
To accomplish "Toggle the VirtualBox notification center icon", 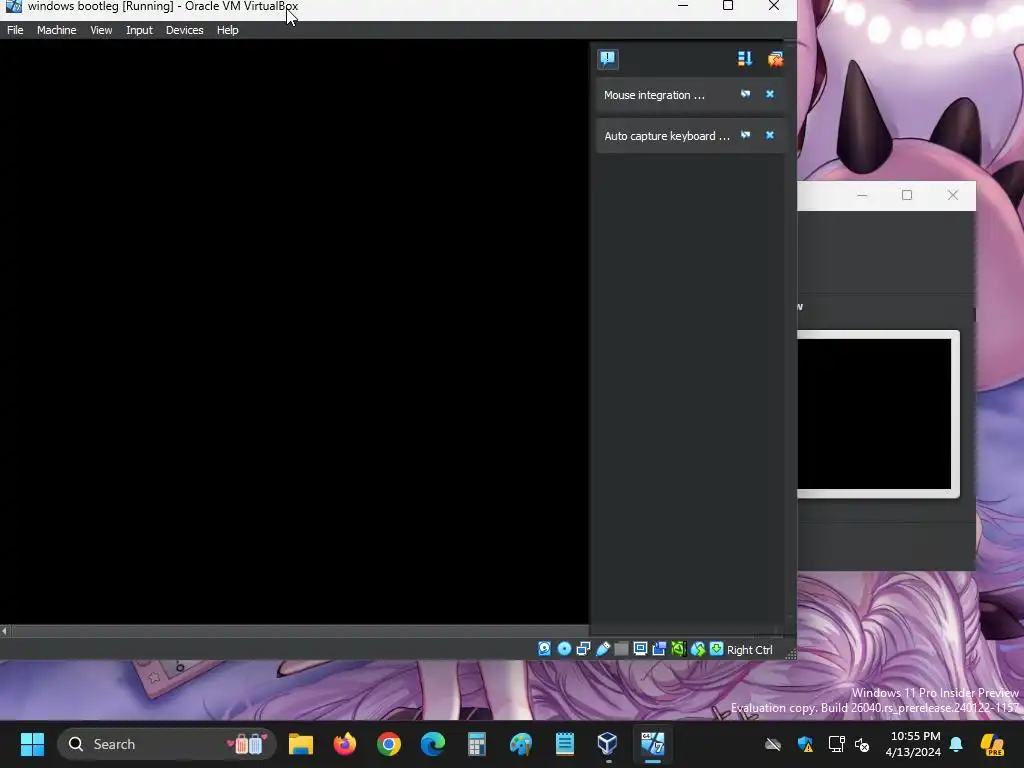I will pyautogui.click(x=607, y=59).
